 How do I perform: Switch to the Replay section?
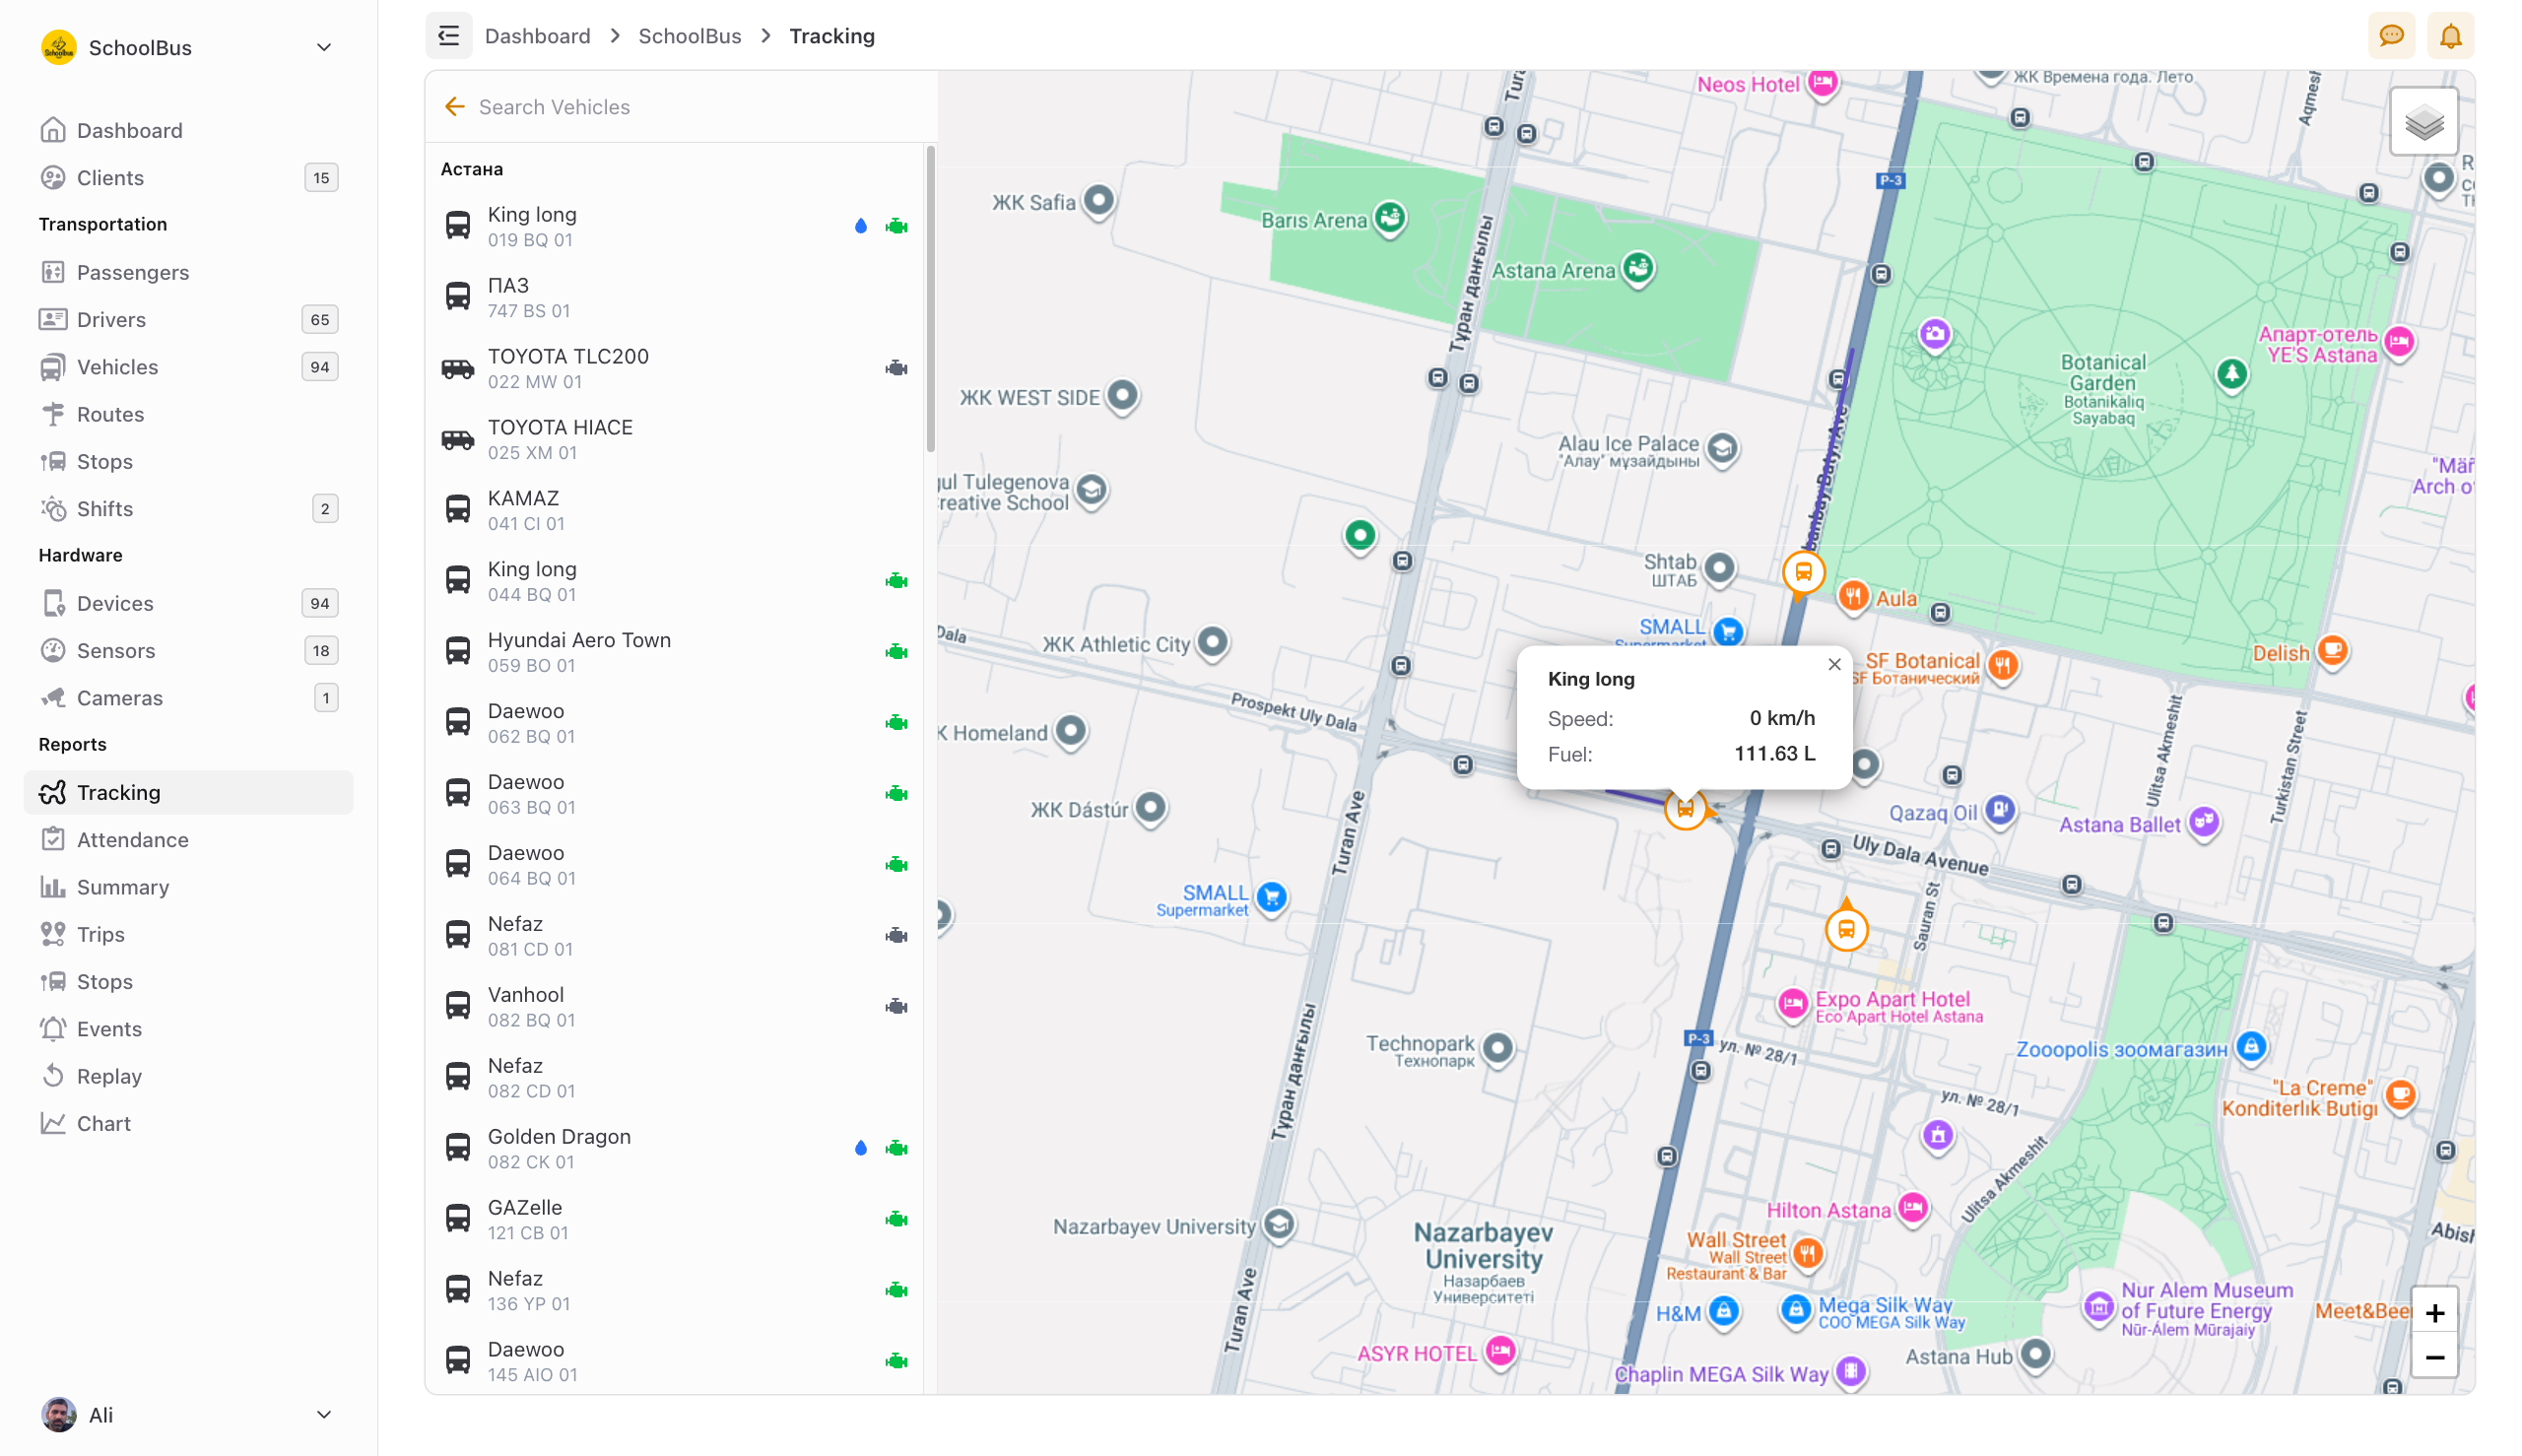tap(110, 1076)
